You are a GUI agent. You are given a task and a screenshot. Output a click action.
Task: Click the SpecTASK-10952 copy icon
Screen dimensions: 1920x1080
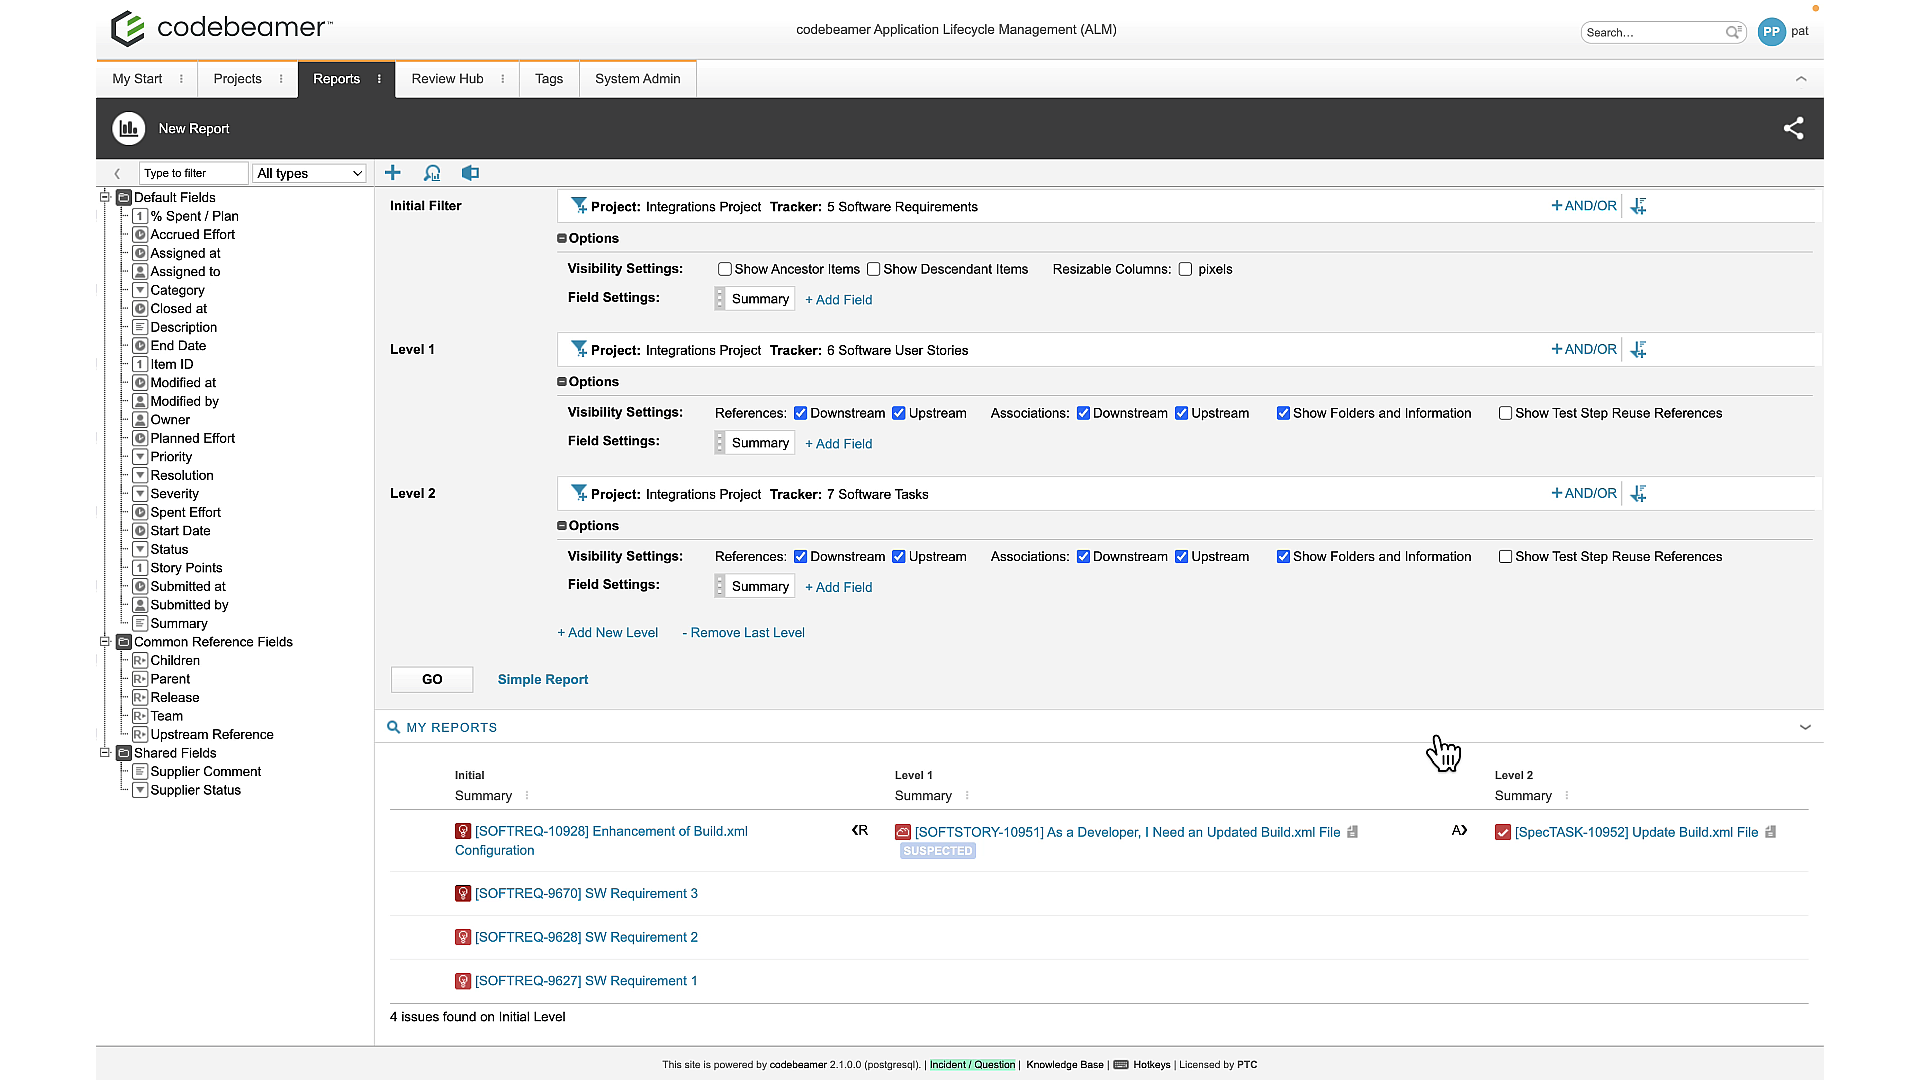(x=1770, y=832)
